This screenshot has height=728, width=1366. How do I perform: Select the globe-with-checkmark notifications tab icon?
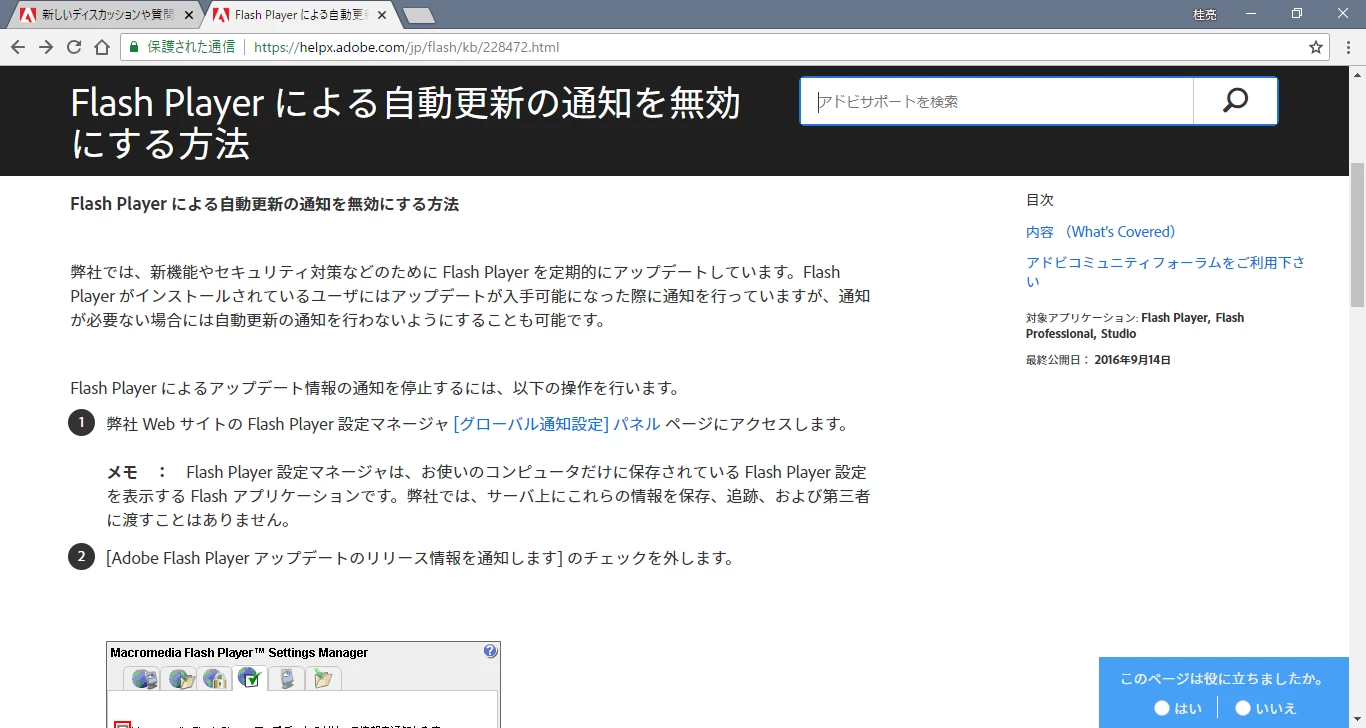click(x=250, y=678)
